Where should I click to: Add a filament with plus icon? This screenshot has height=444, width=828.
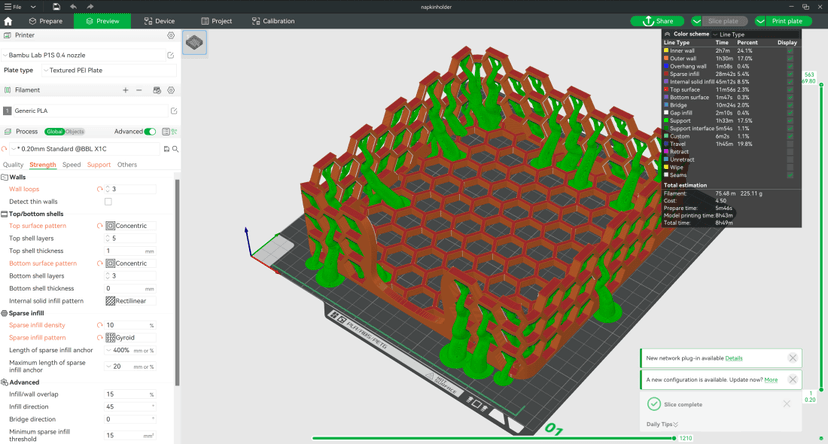[125, 90]
